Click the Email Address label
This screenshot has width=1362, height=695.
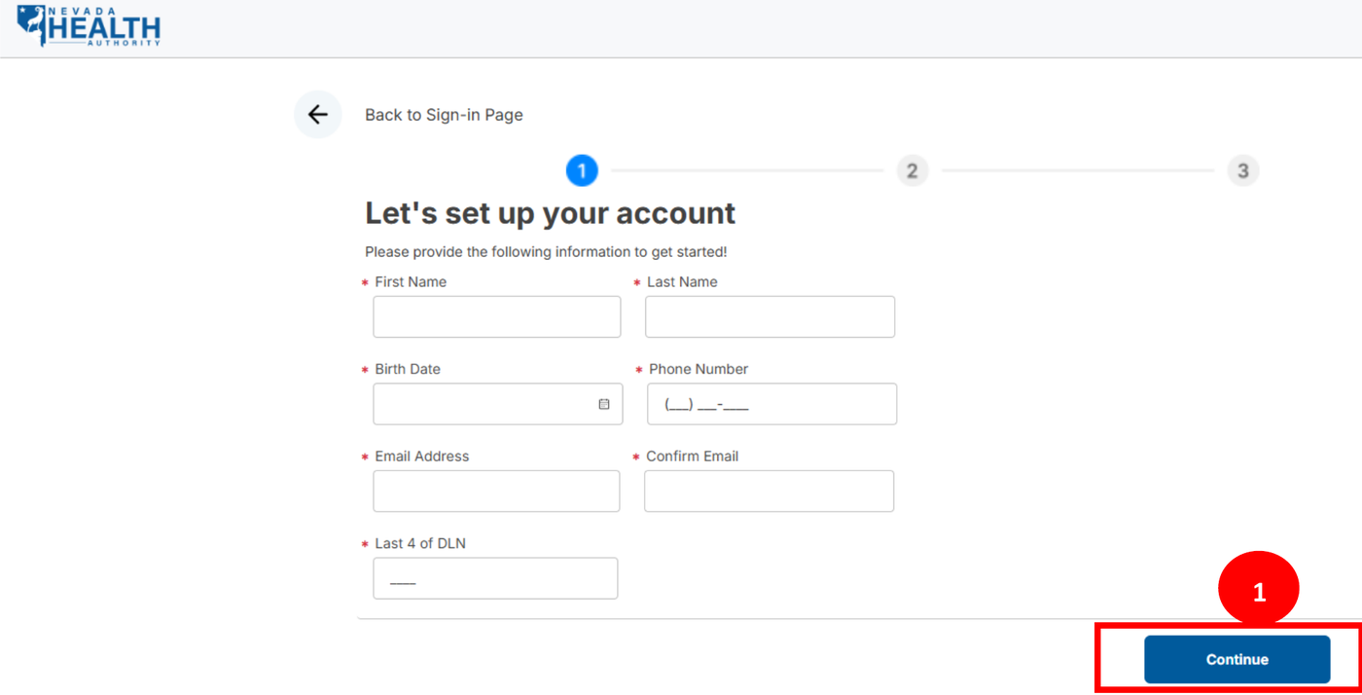[x=422, y=456]
